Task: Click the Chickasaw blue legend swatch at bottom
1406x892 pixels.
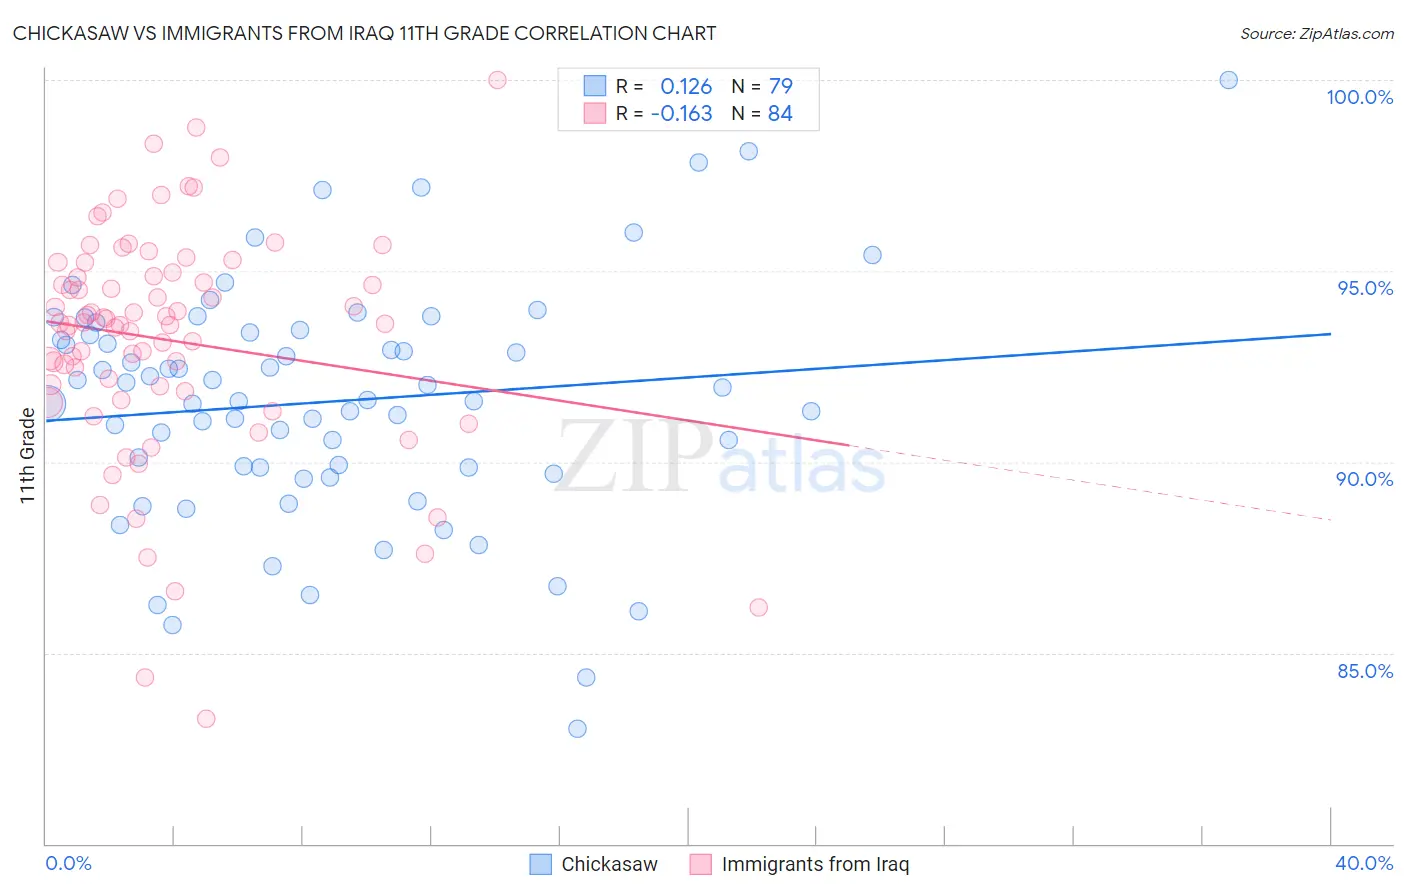Action: [x=540, y=865]
